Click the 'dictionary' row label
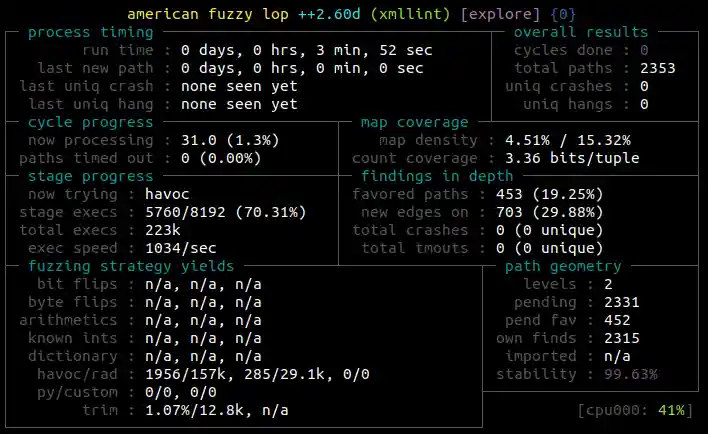The image size is (708, 434). pos(73,356)
